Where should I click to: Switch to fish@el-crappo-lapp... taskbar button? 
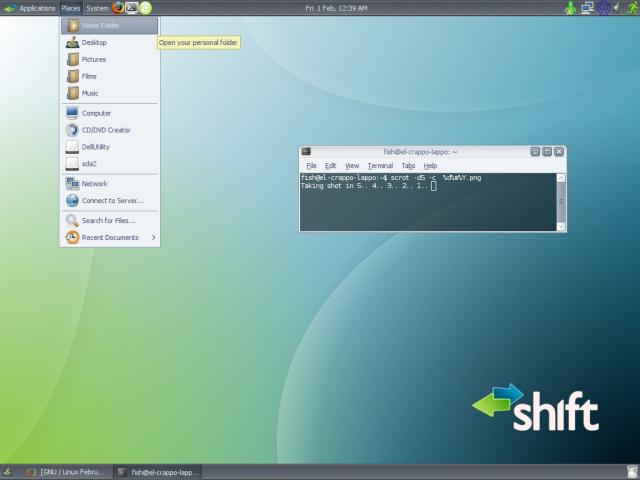point(158,472)
